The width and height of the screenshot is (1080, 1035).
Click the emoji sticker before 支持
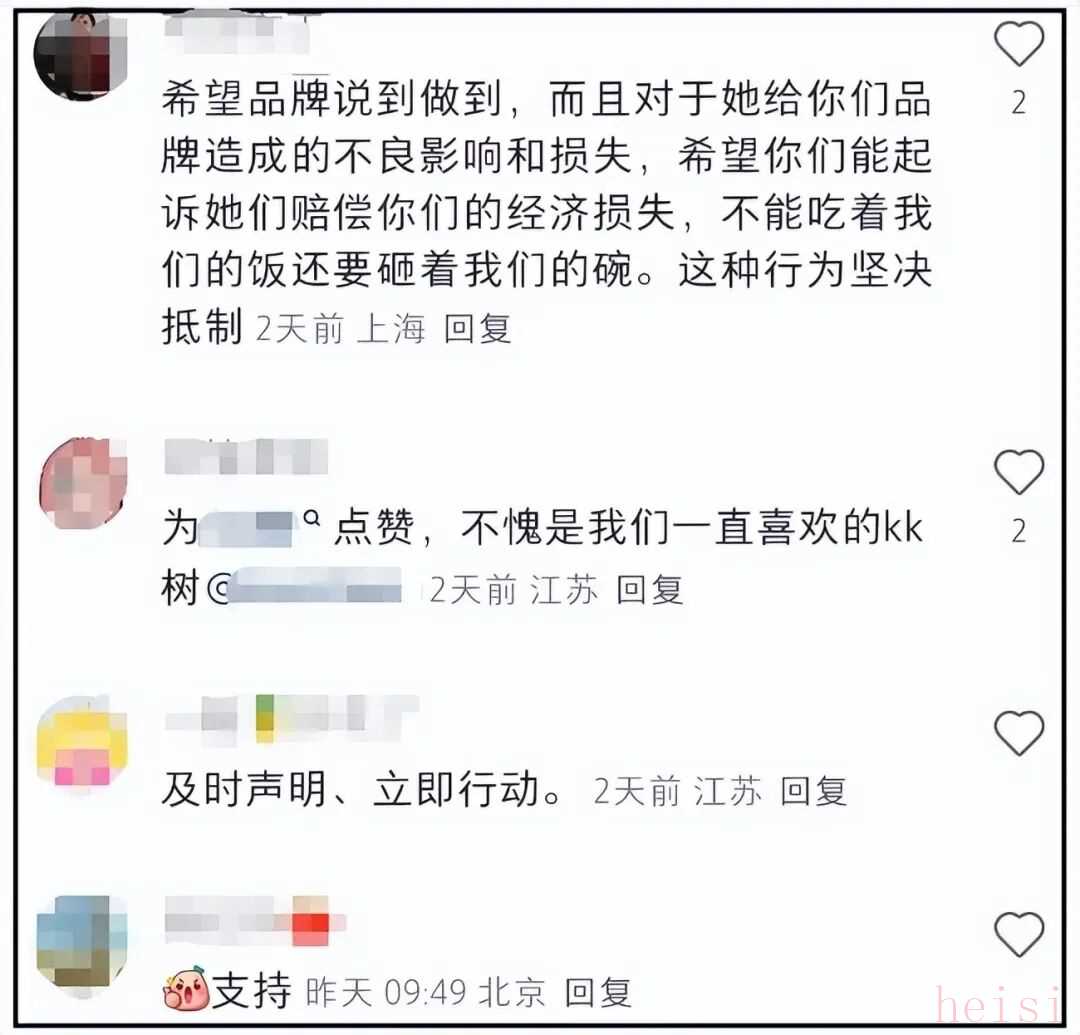point(186,990)
